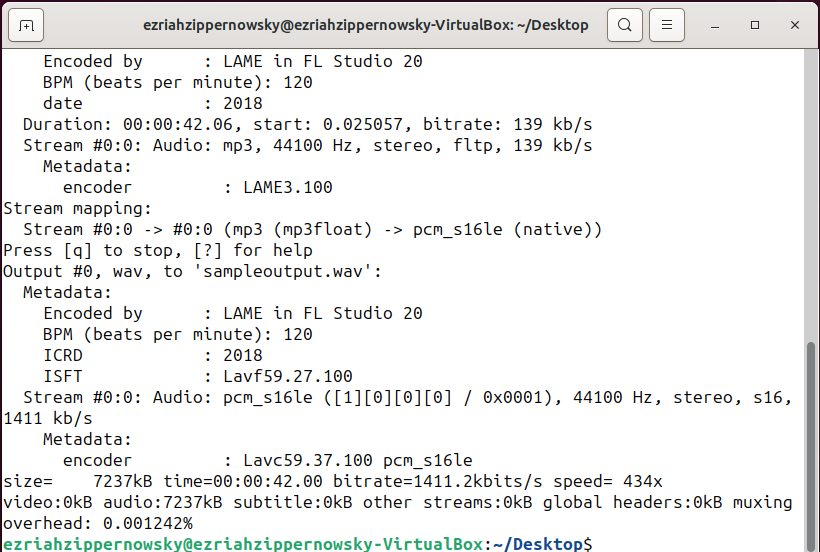Click 'Press [q] to stop' line
This screenshot has width=820, height=552.
(x=157, y=250)
